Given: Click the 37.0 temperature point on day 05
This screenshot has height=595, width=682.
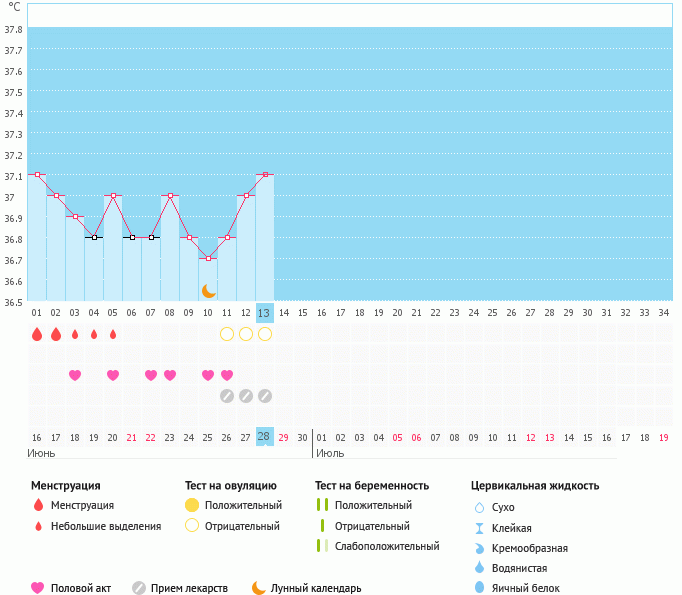Looking at the screenshot, I should (114, 196).
